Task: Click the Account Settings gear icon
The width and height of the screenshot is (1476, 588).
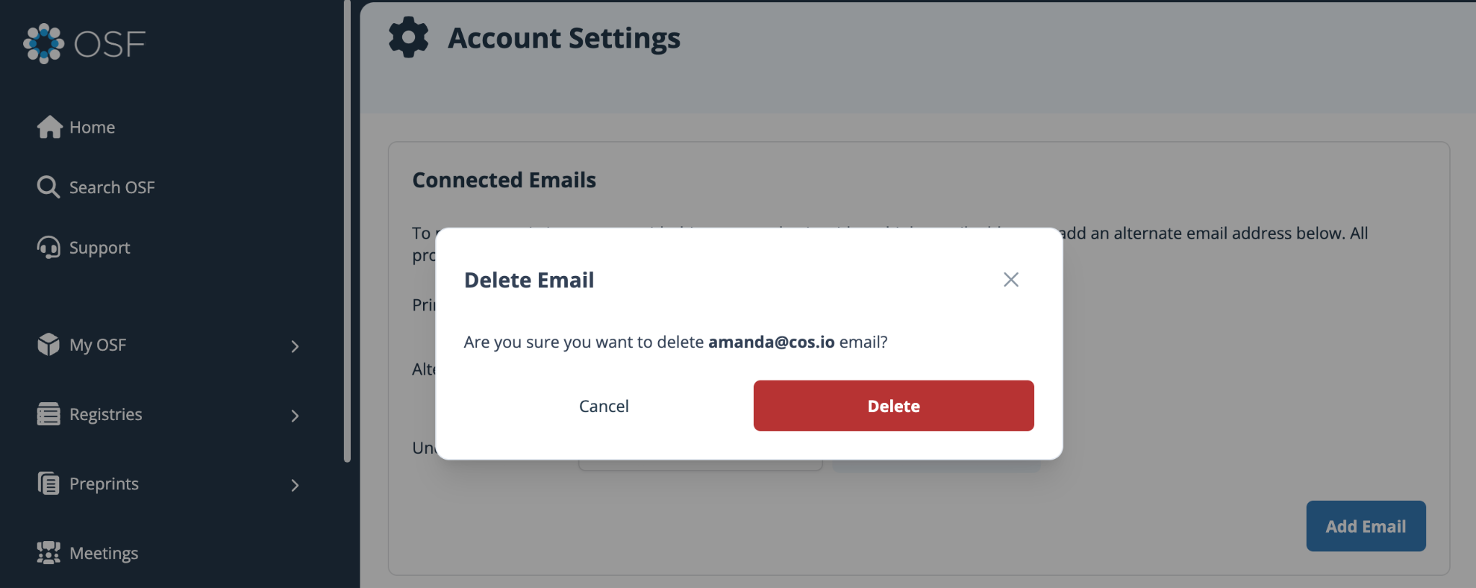Action: 408,38
